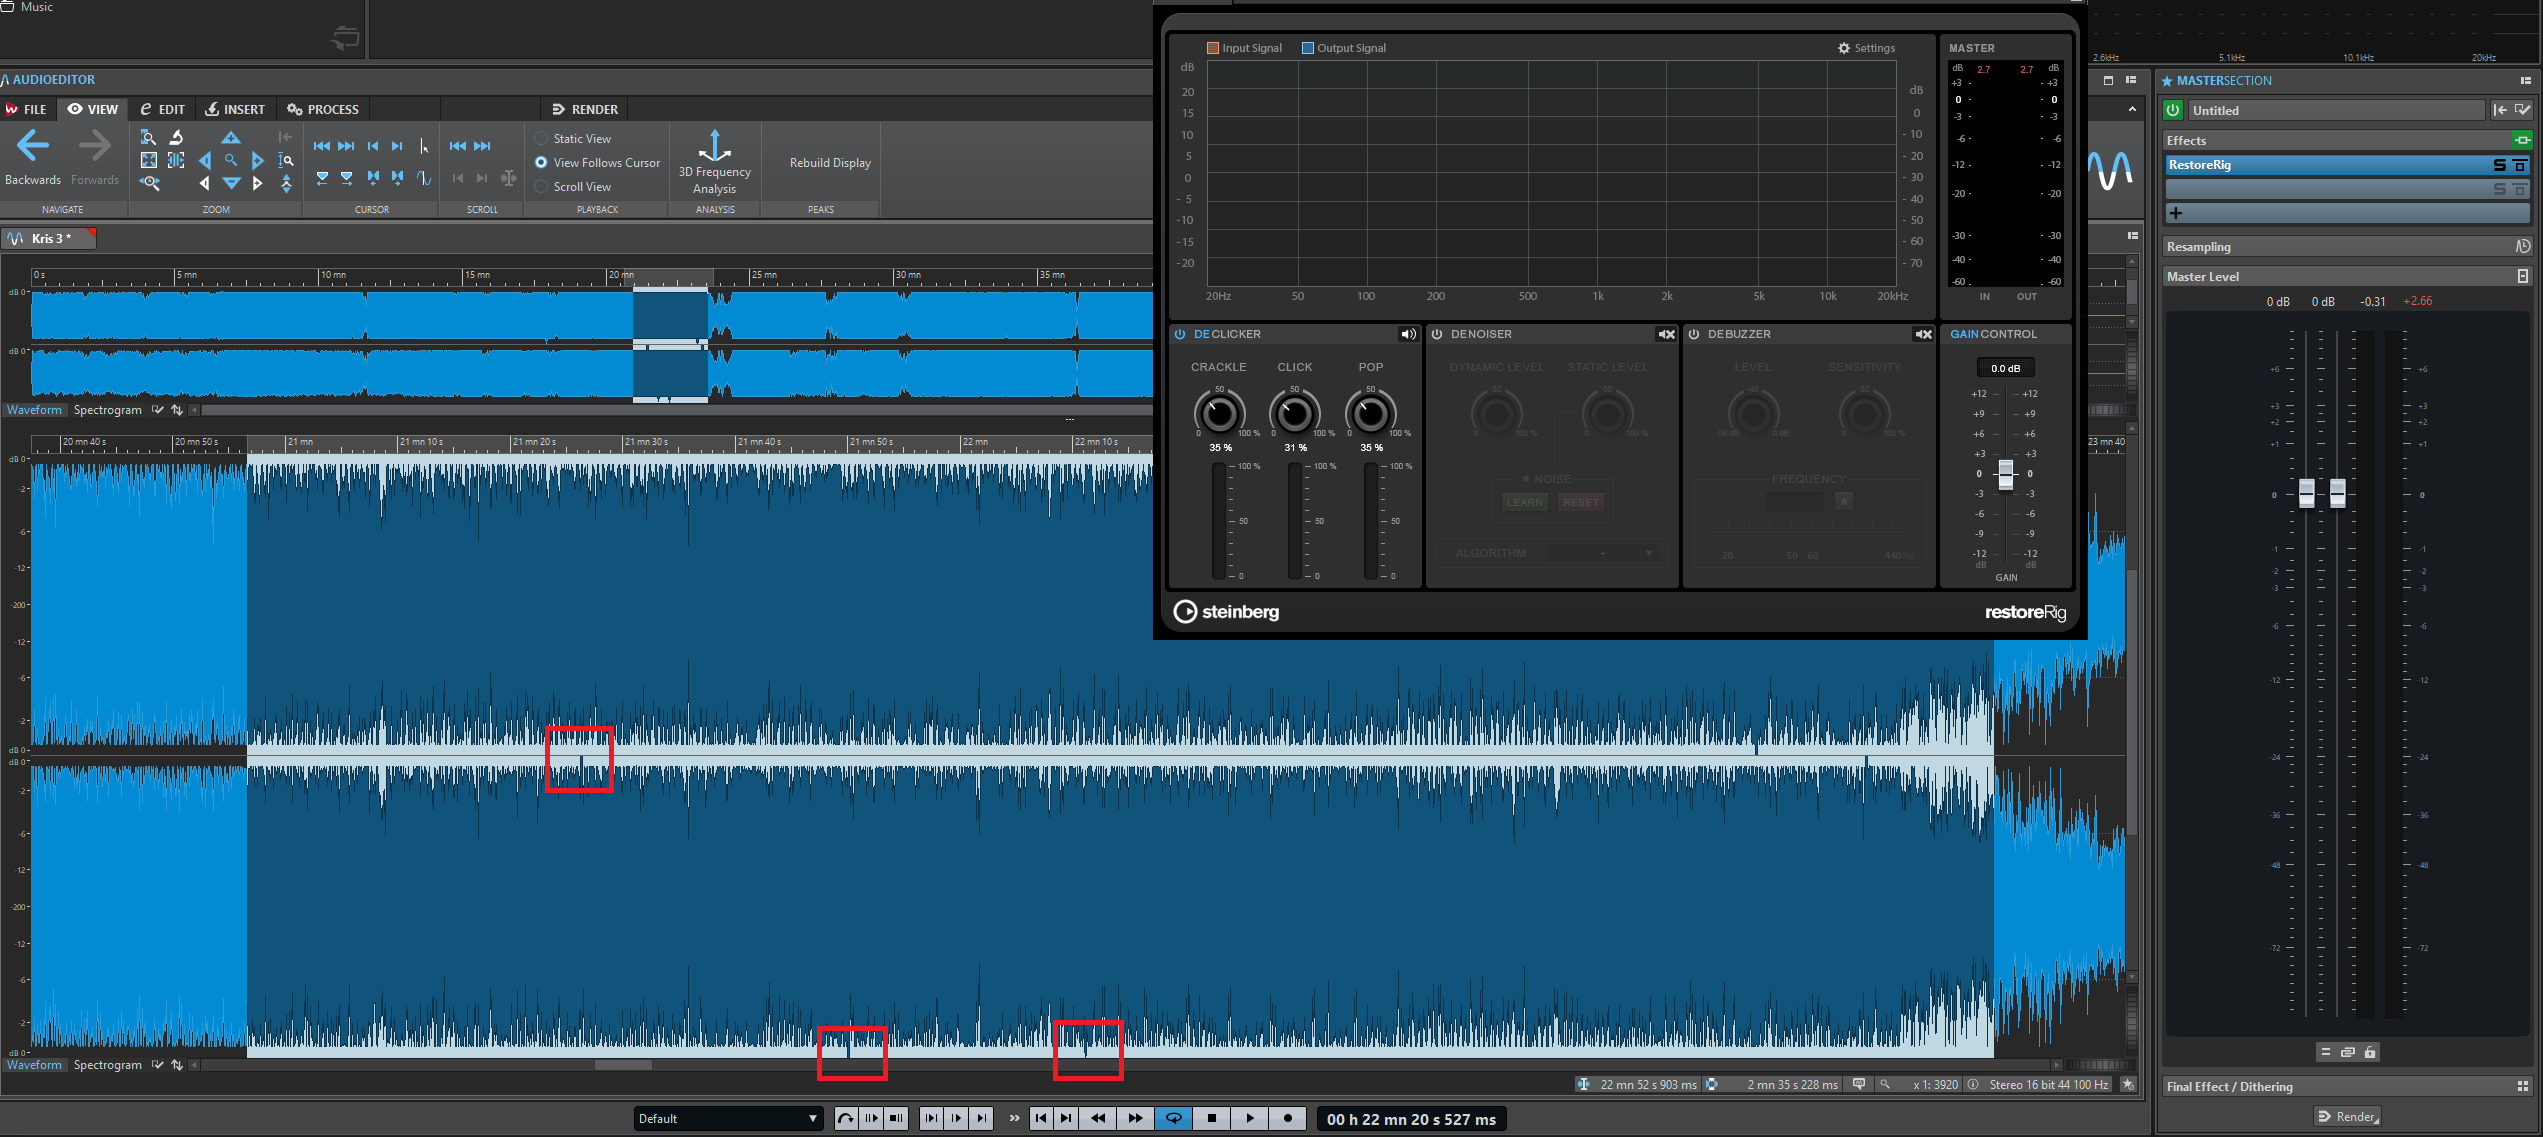Open the EDIT tab
Viewport: 2543px width, 1137px height.
click(163, 109)
